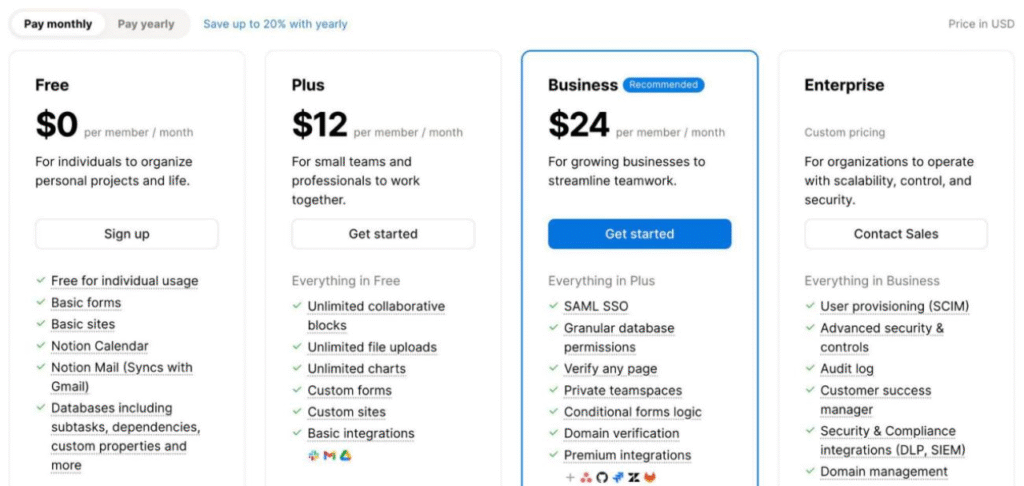Screen dimensions: 1024x486
Task: Click the Sign up button for Free plan
Action: click(127, 234)
